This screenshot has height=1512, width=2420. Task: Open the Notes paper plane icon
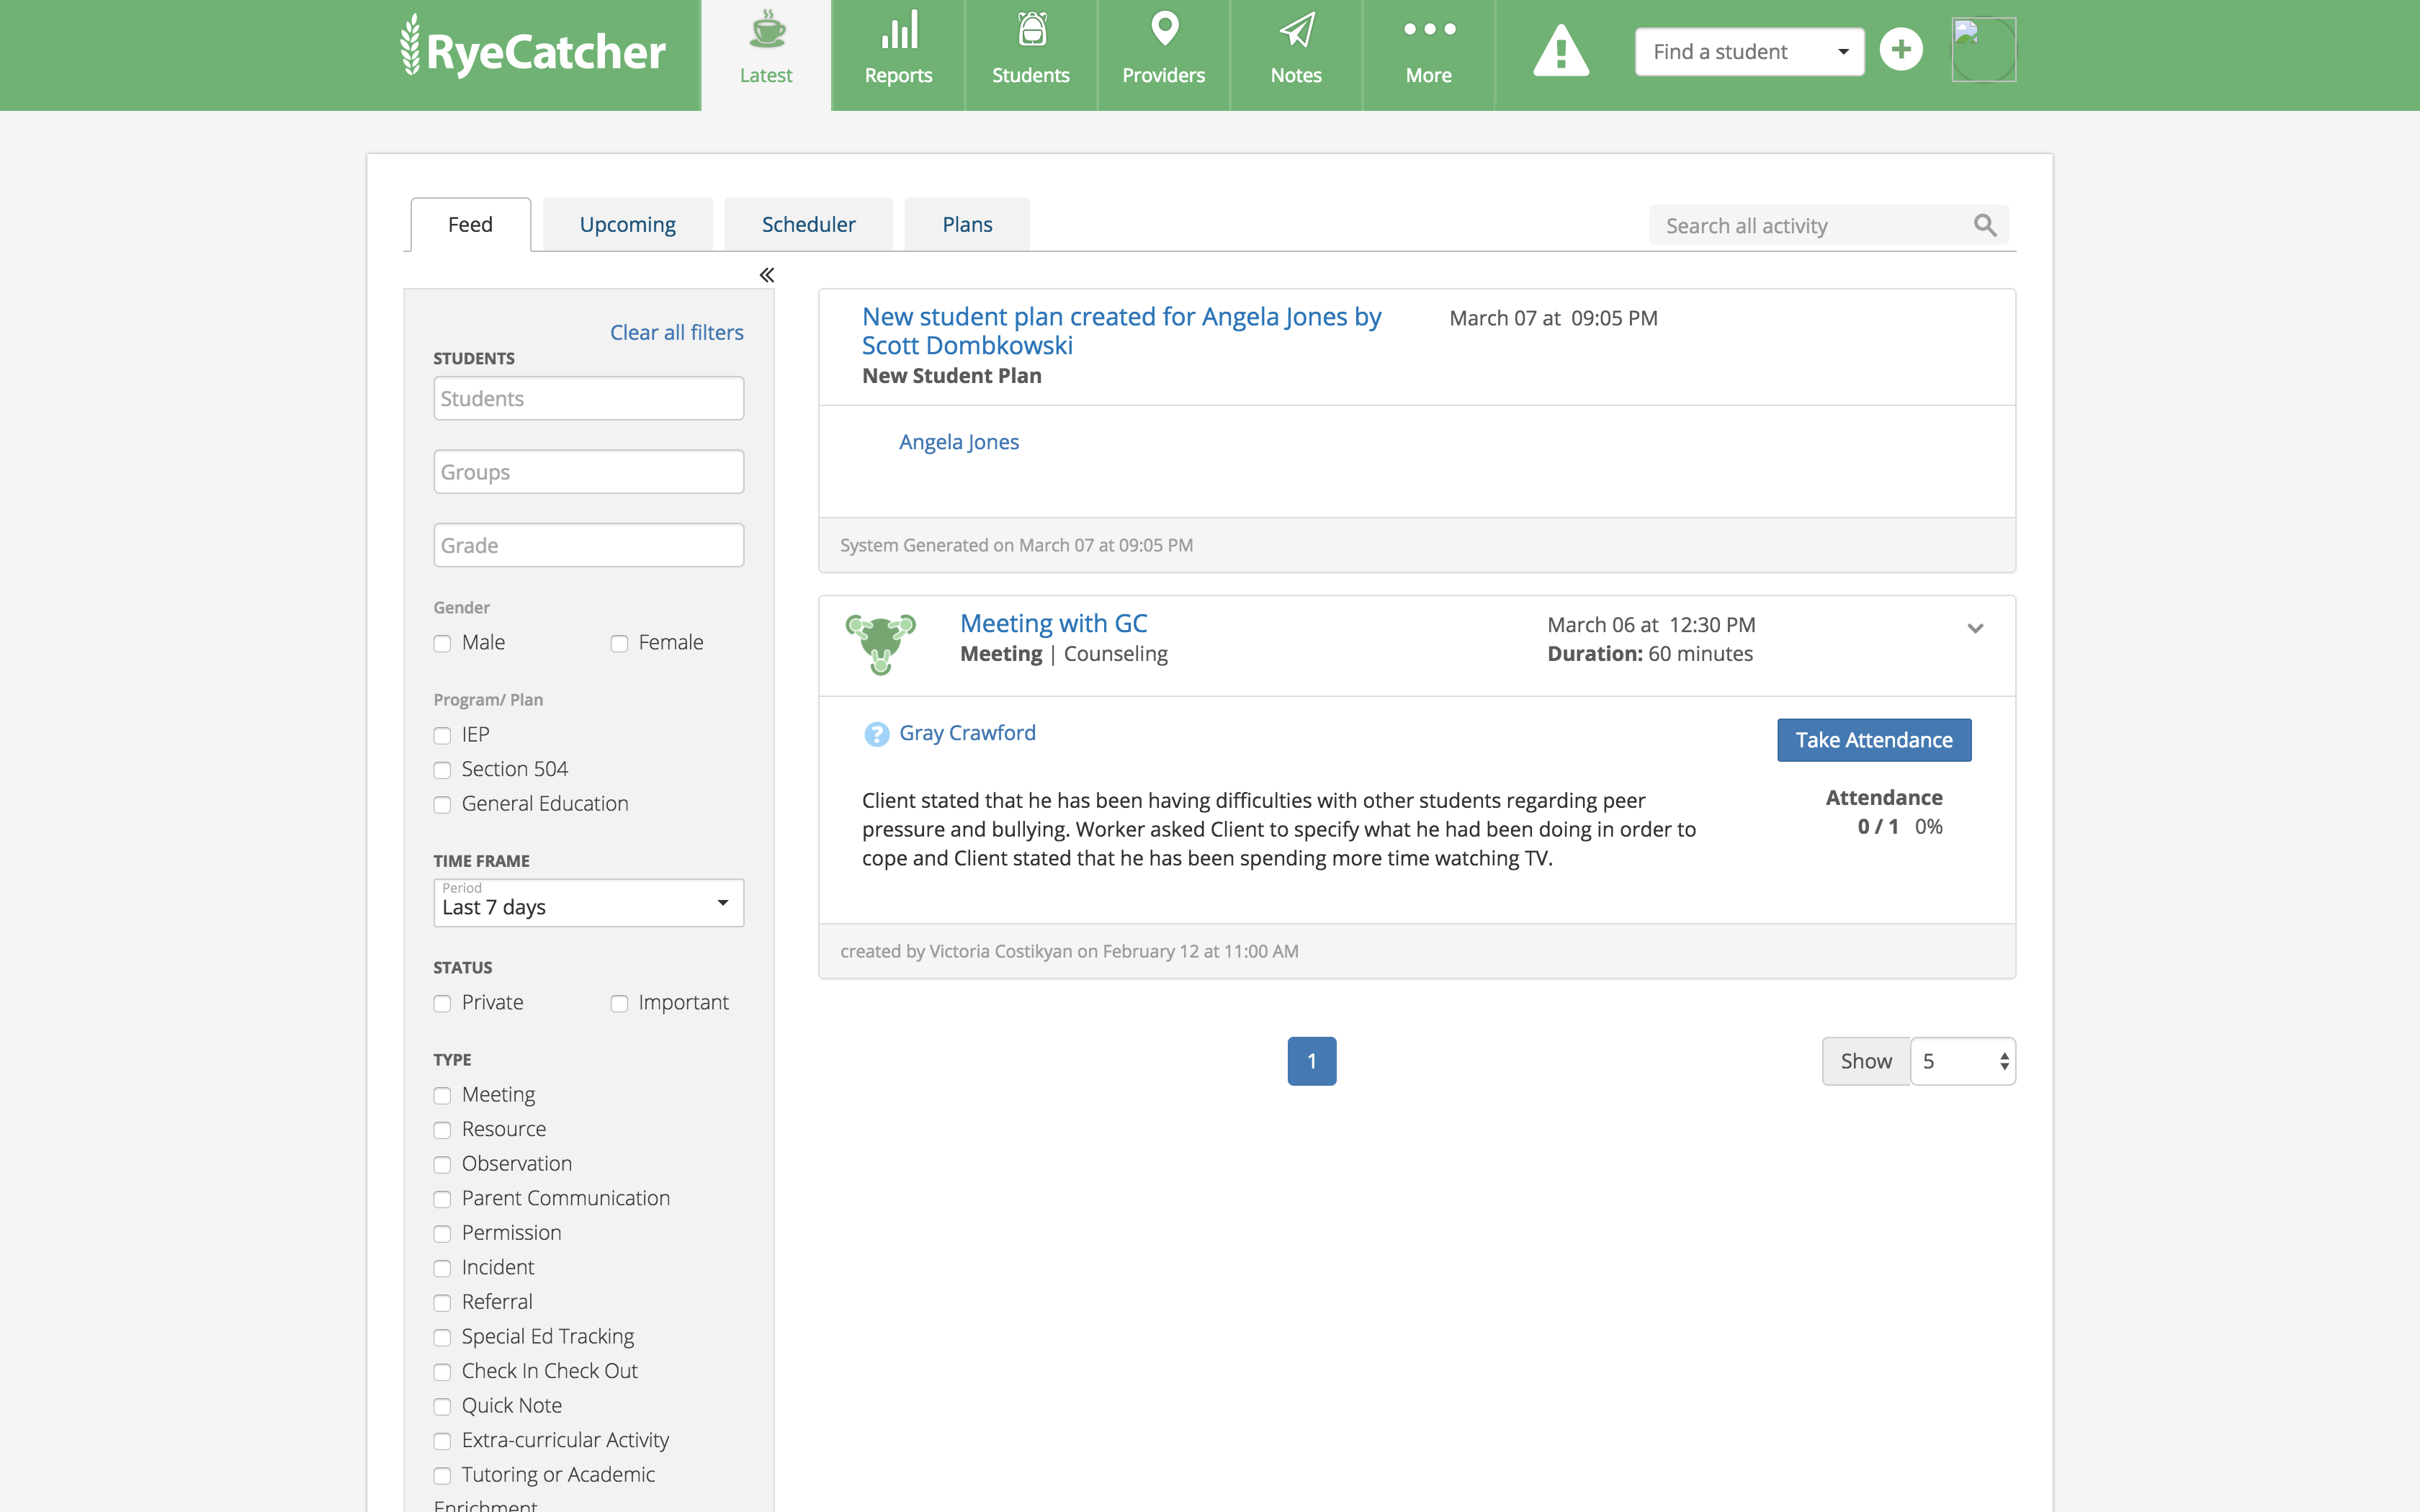(1296, 32)
